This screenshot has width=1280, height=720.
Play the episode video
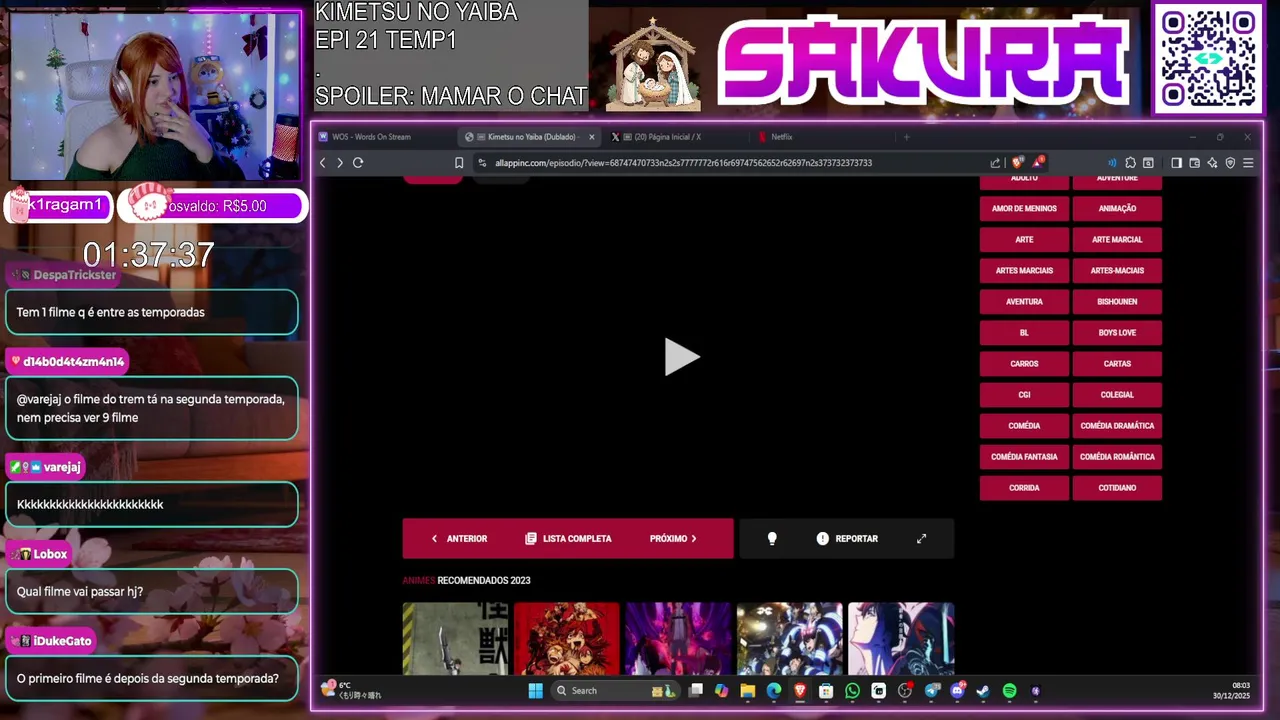(x=682, y=357)
